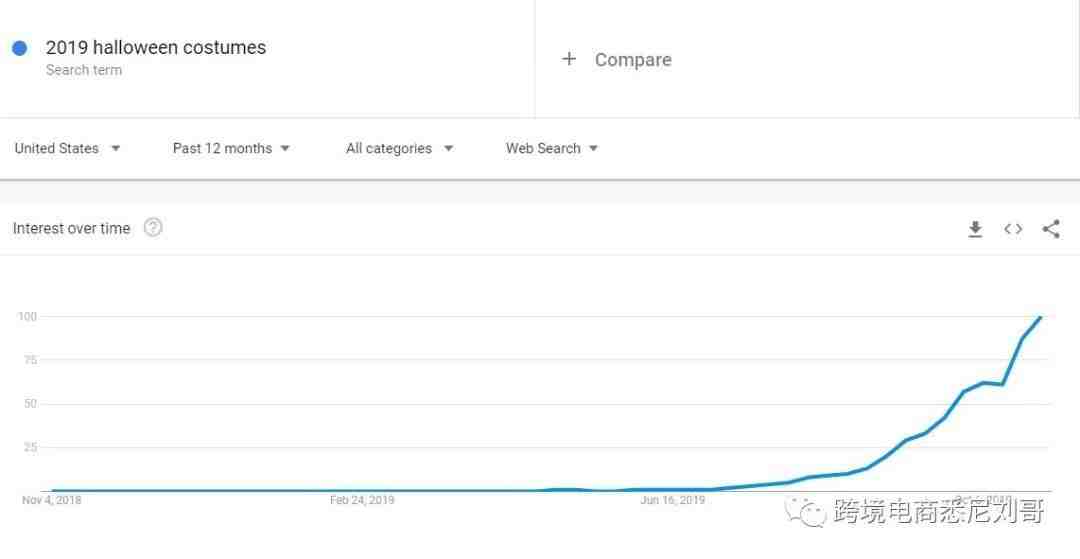
Task: Click the blue dot next to the search term
Action: click(19, 48)
